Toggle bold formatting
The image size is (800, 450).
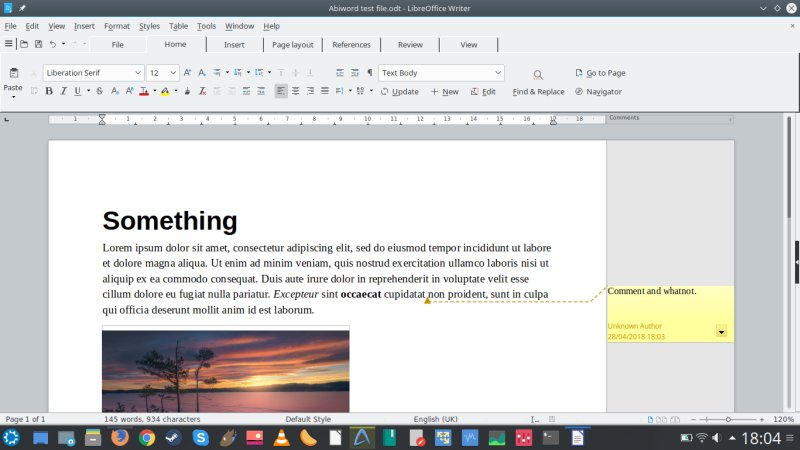(48, 91)
